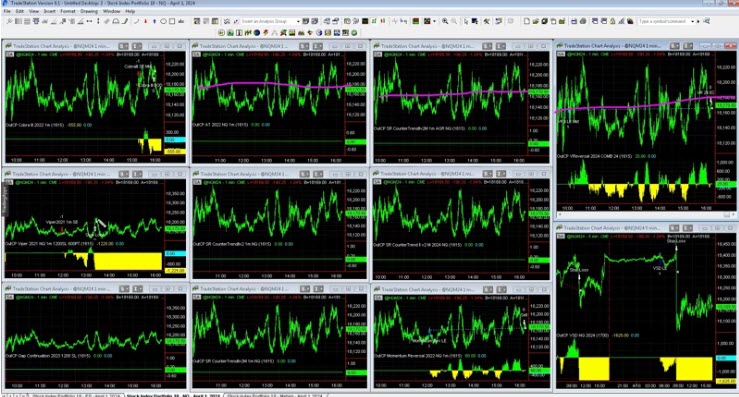This screenshot has width=739, height=397.
Task: Click the 'OutCP Viper 2021 NQ 1m' strategy label
Action: (49, 244)
